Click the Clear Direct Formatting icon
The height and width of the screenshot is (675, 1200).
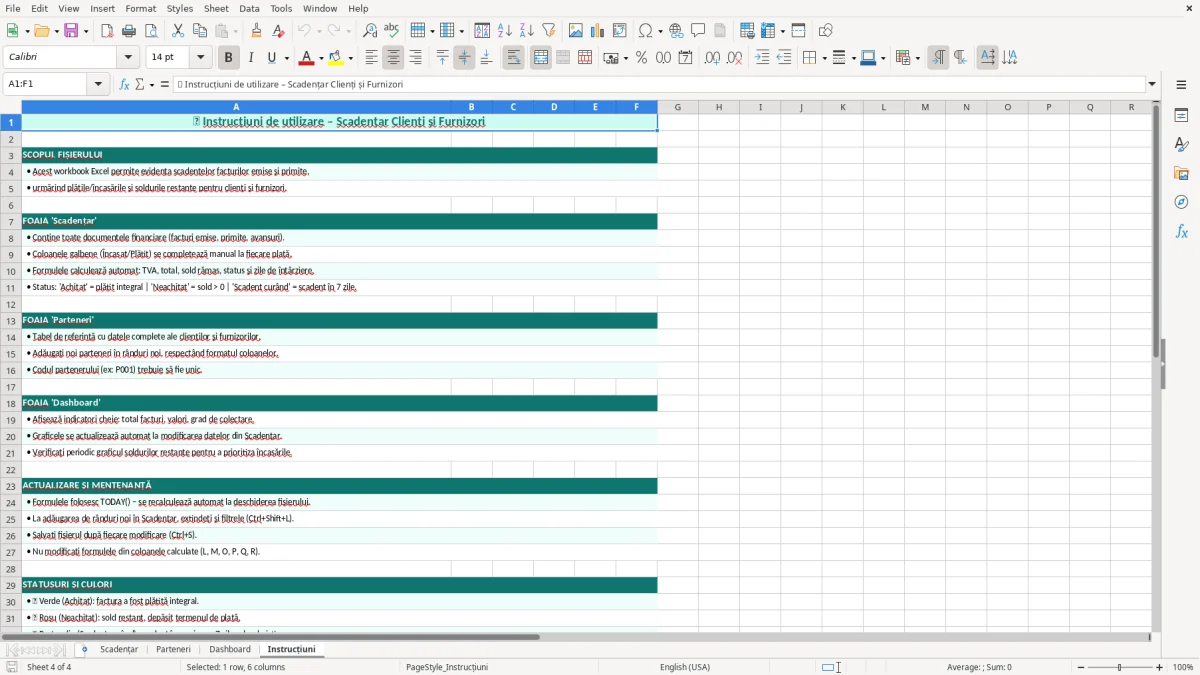point(279,31)
